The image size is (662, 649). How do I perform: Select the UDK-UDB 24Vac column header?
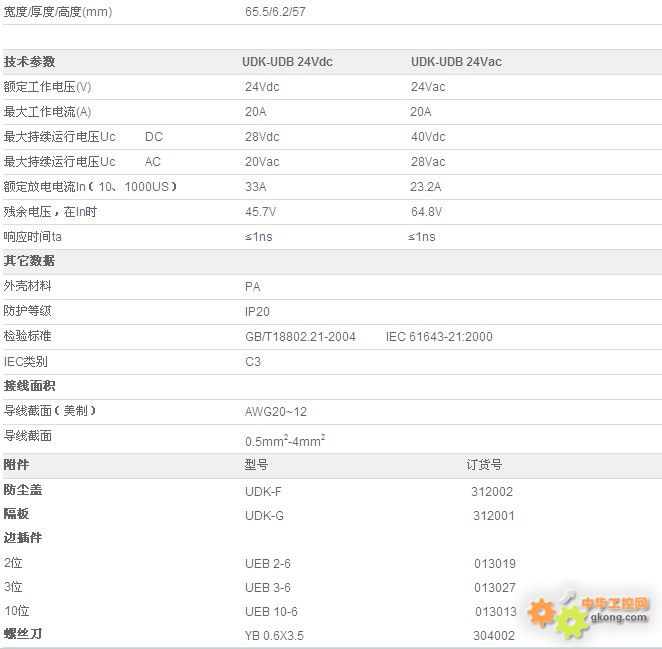click(456, 62)
